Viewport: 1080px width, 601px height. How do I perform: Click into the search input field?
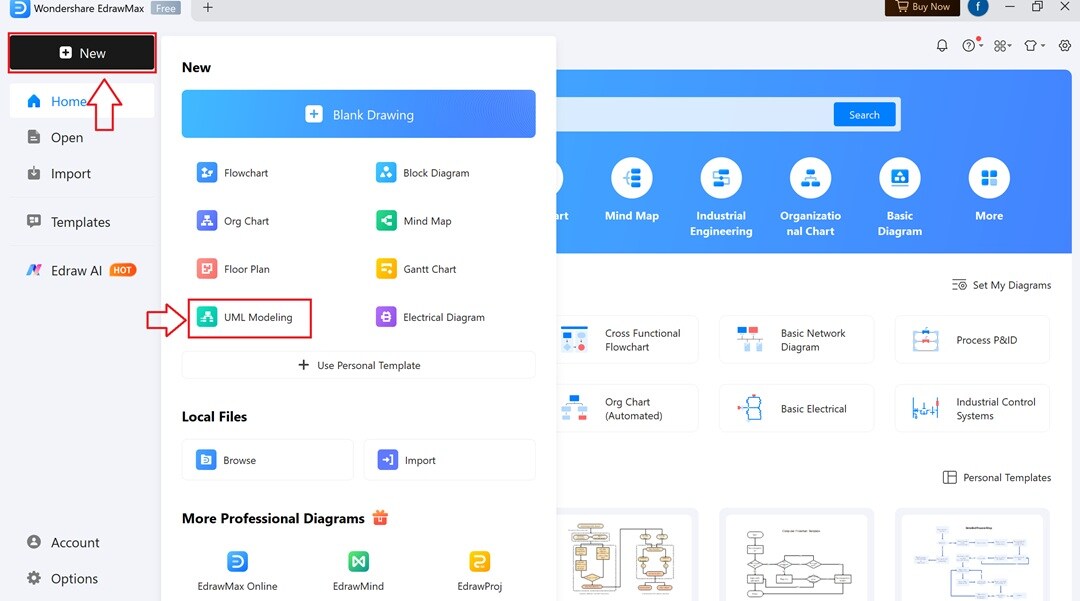pyautogui.click(x=694, y=114)
